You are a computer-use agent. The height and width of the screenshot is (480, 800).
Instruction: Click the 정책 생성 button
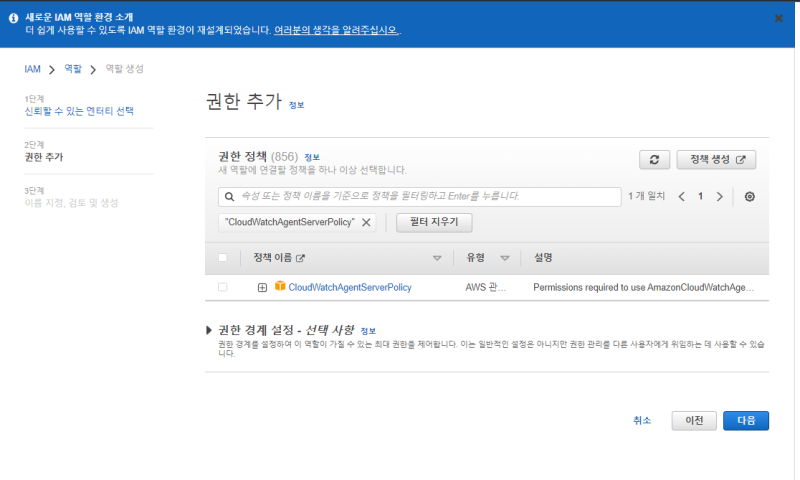click(x=716, y=160)
